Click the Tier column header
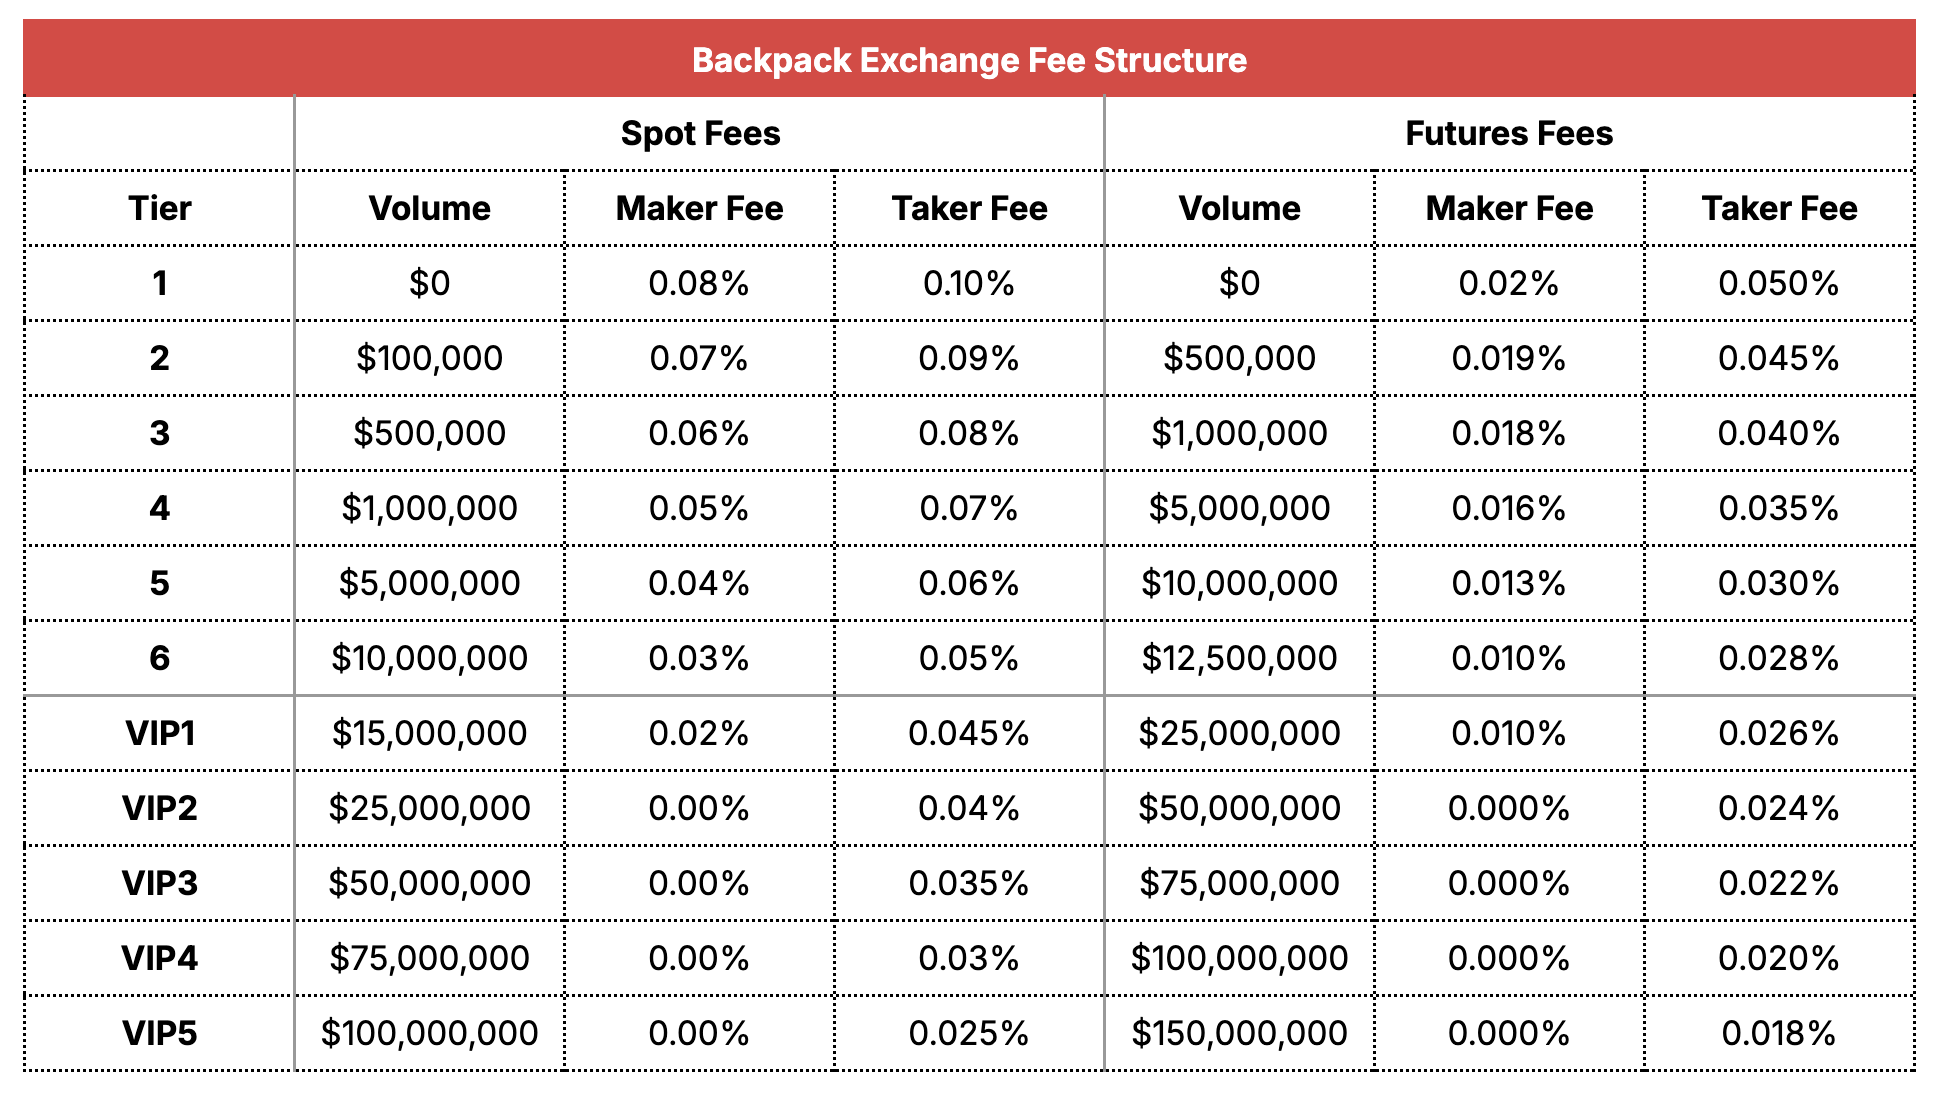Screen dimensions: 1940x1096 click(x=159, y=208)
